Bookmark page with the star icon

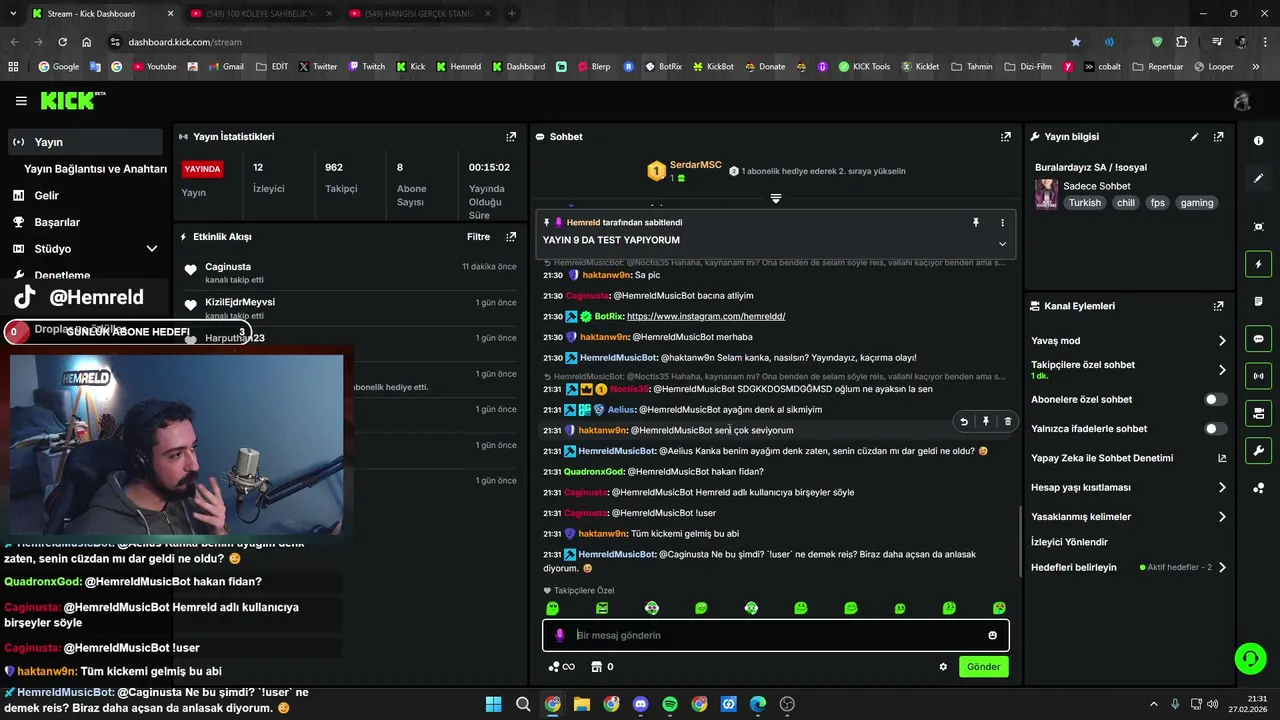click(x=1076, y=42)
